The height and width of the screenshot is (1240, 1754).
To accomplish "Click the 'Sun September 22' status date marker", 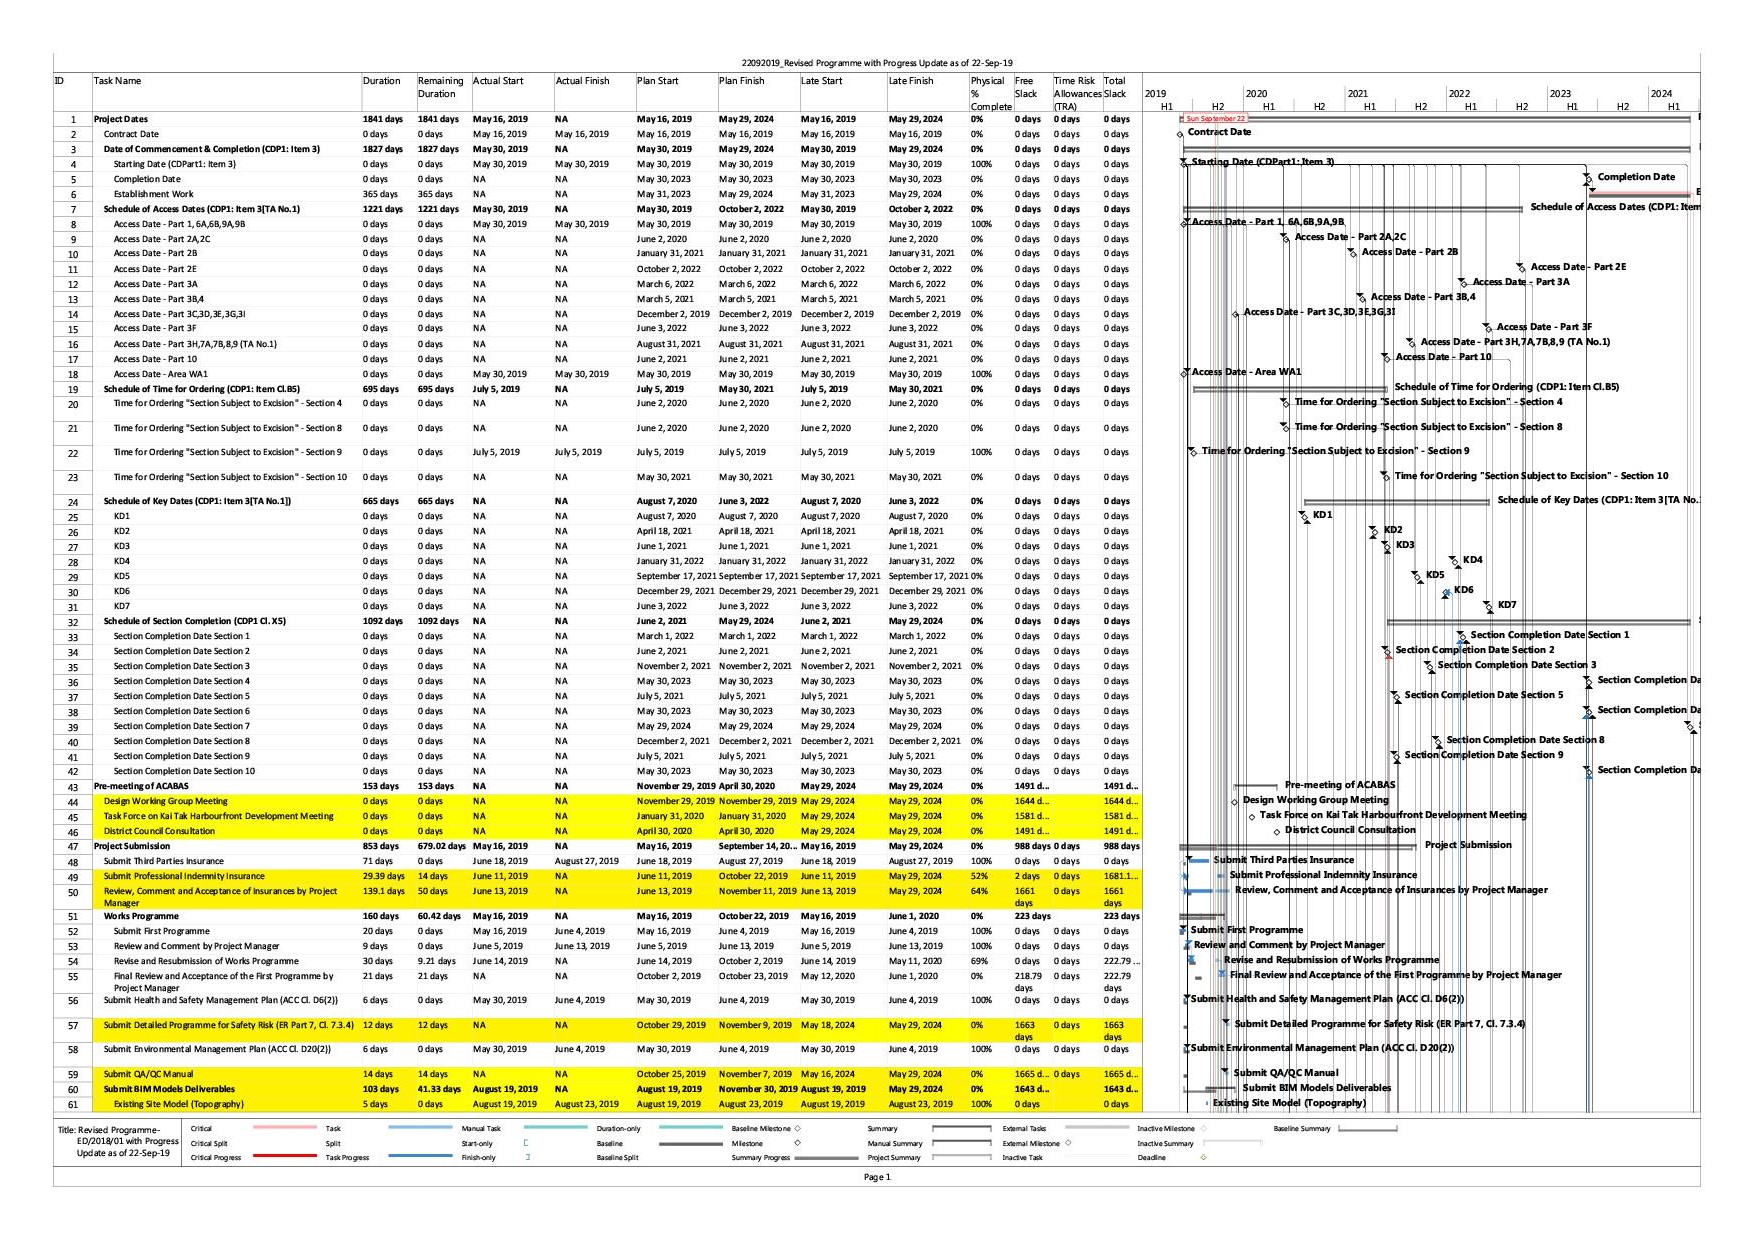I will (x=1215, y=119).
